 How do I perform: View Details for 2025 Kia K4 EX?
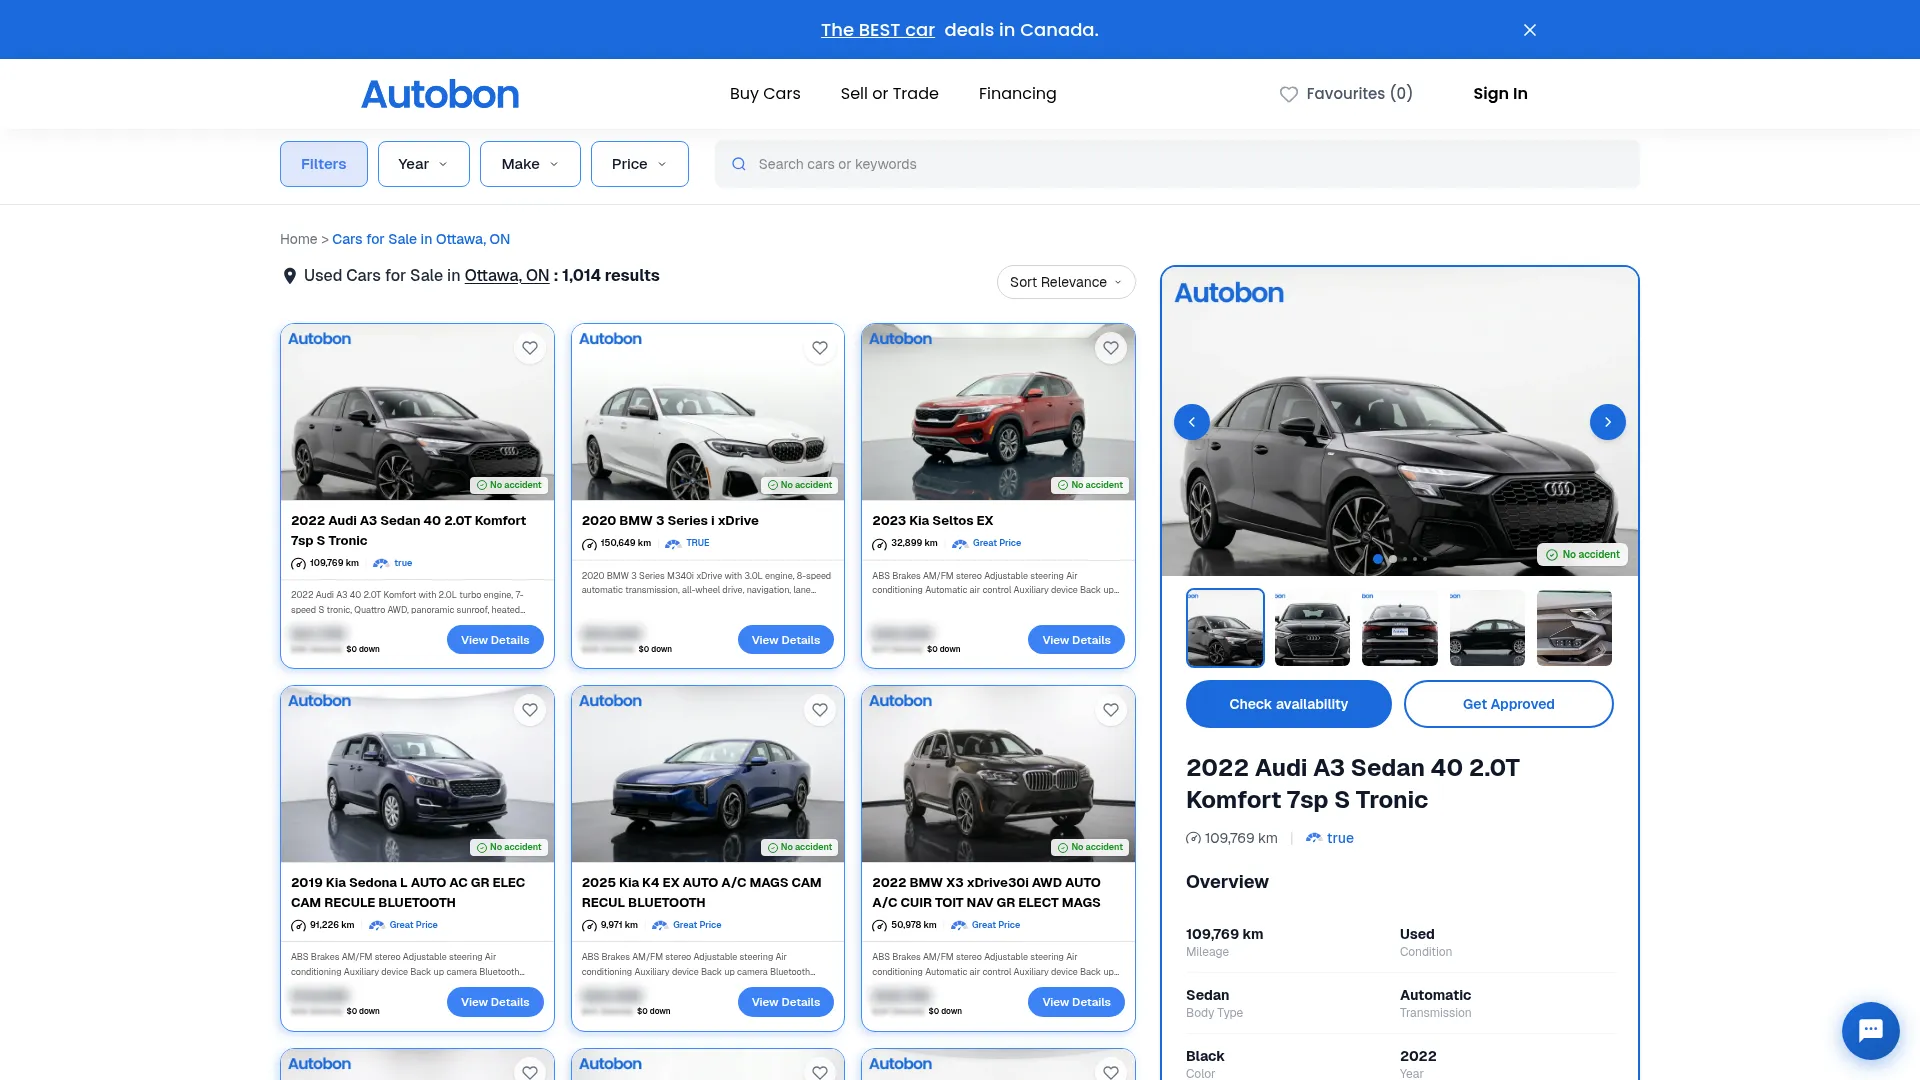point(786,1002)
